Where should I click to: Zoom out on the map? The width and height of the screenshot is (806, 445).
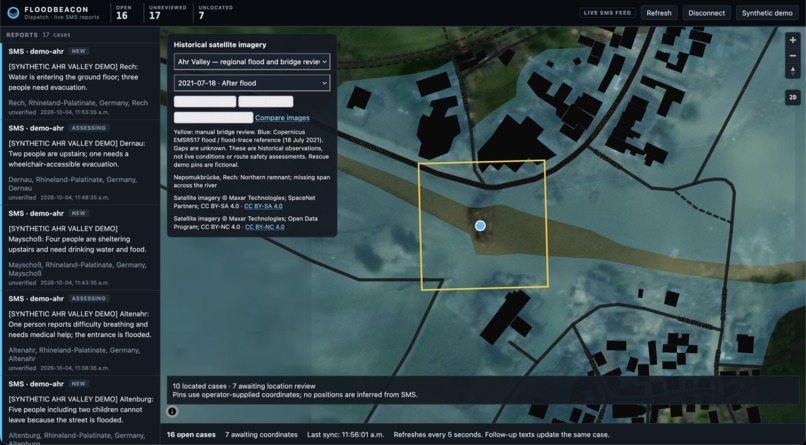click(x=792, y=55)
